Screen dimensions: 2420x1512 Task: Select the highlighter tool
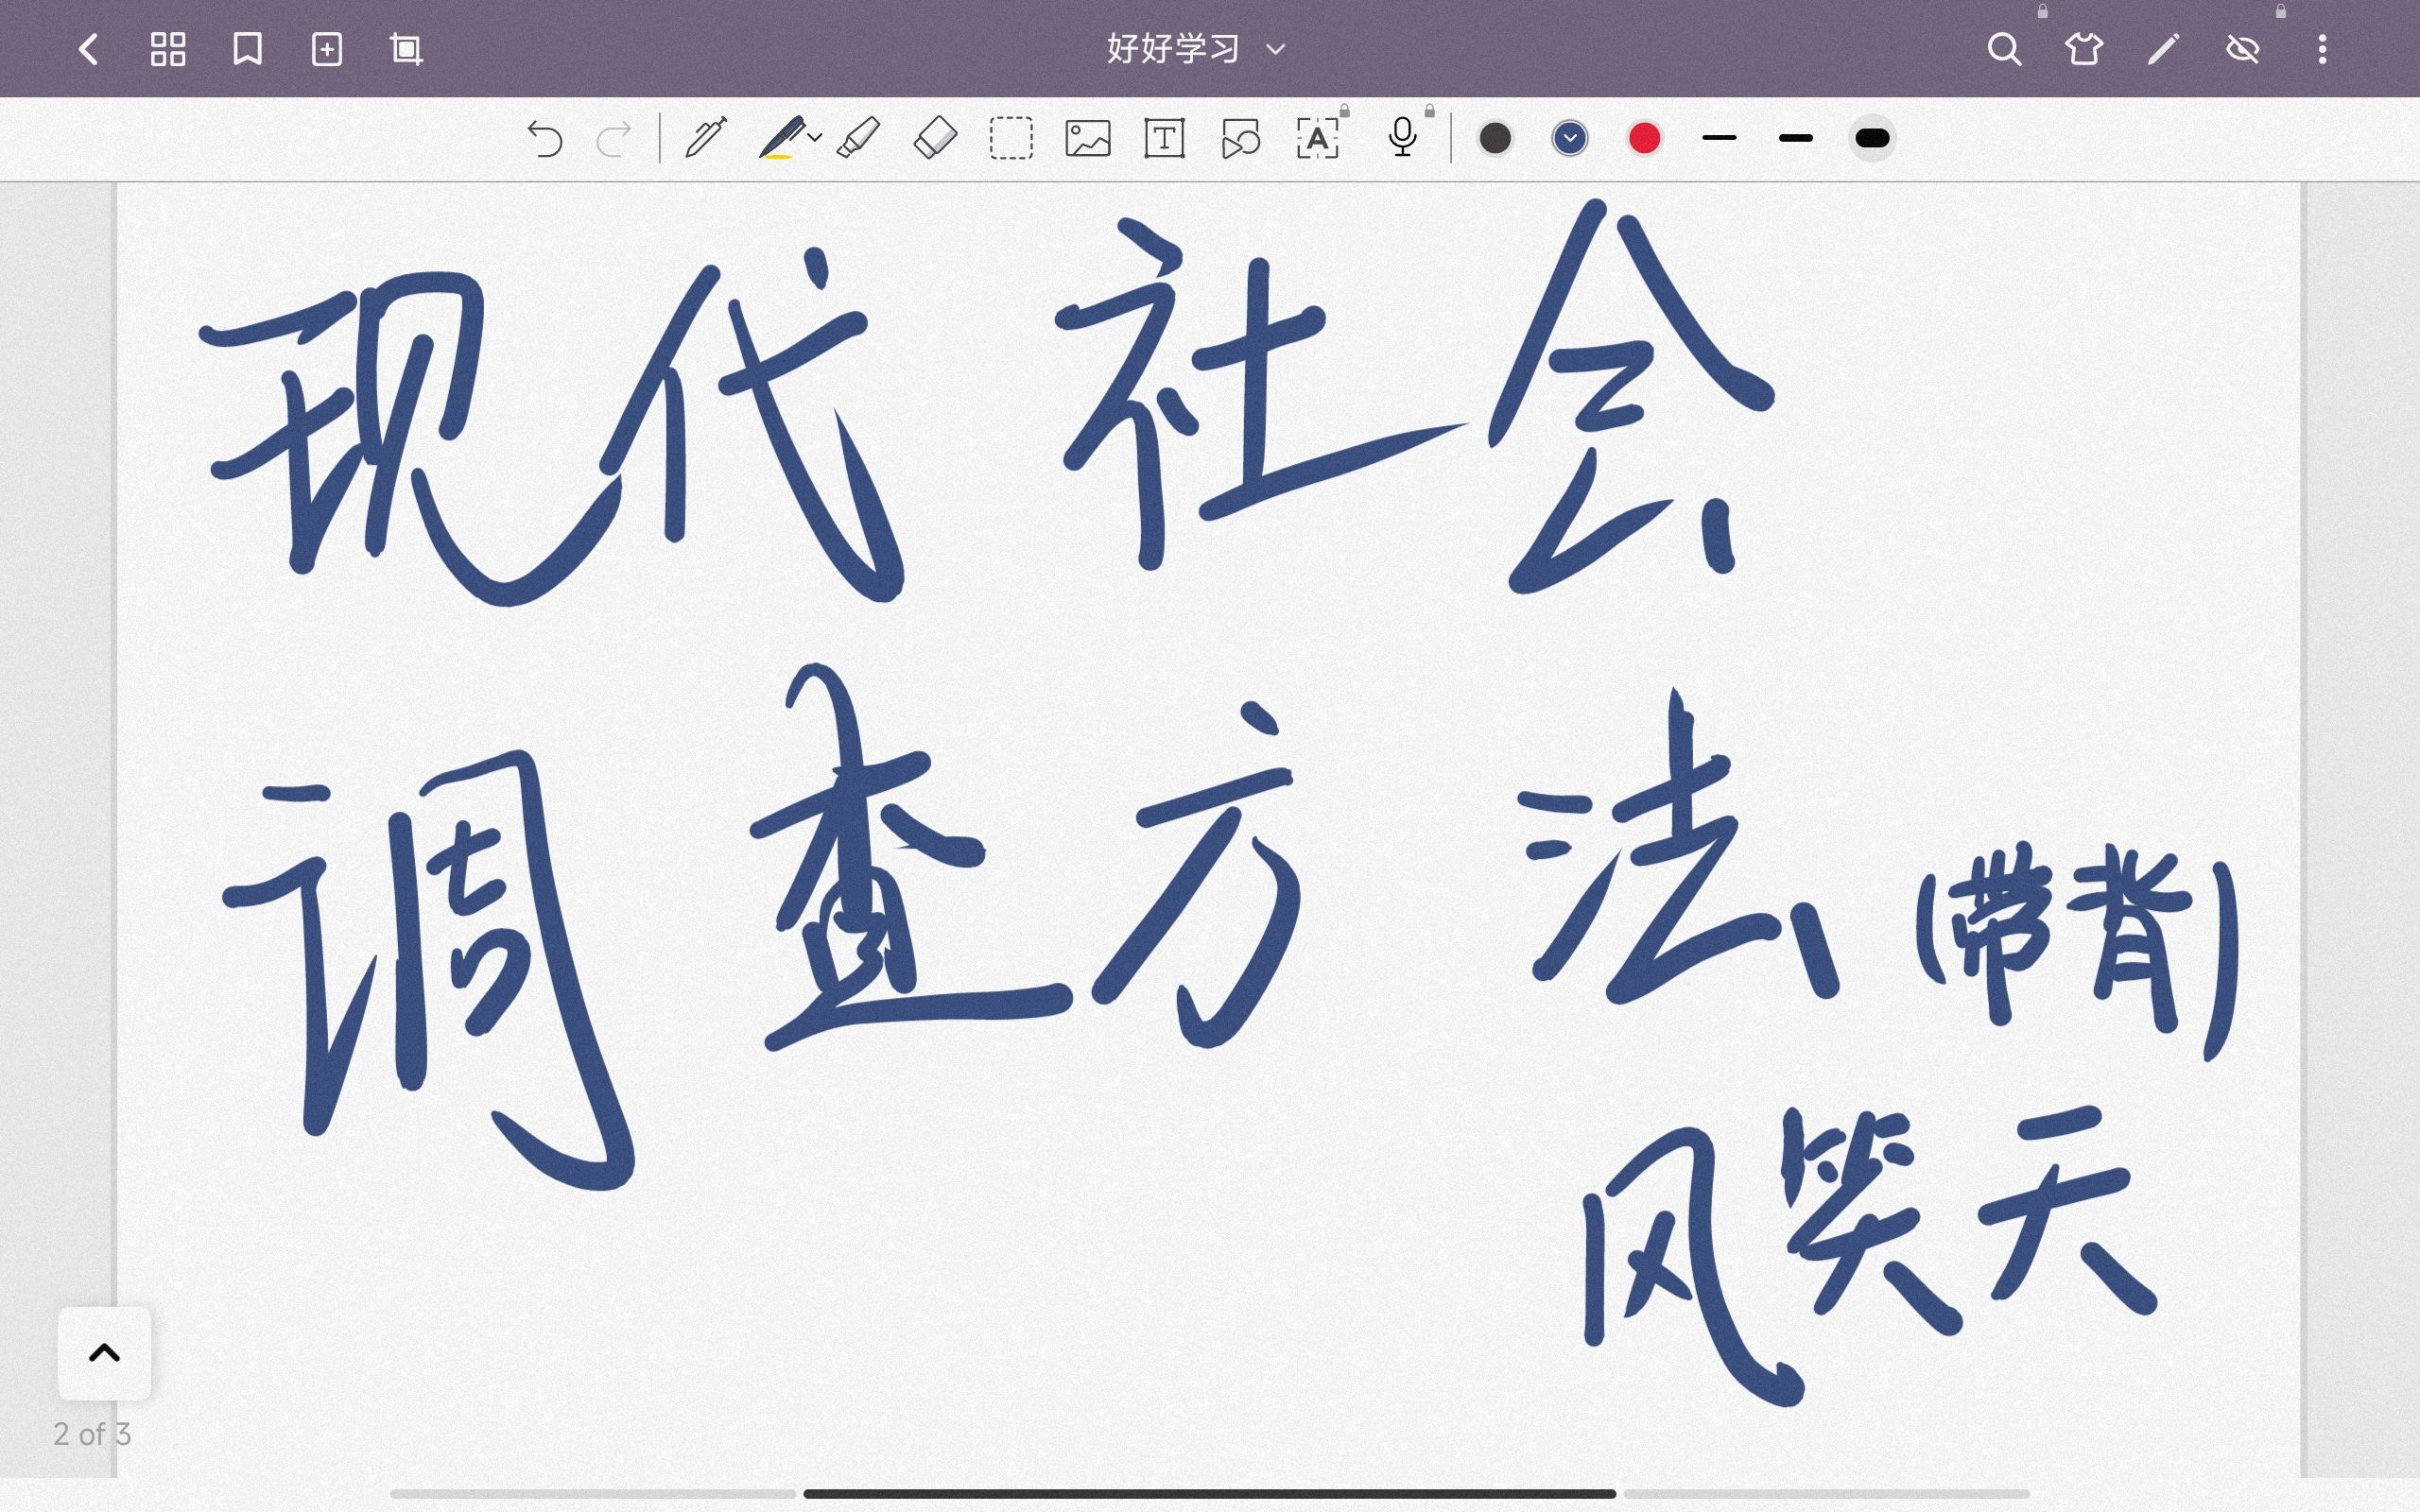tap(858, 138)
